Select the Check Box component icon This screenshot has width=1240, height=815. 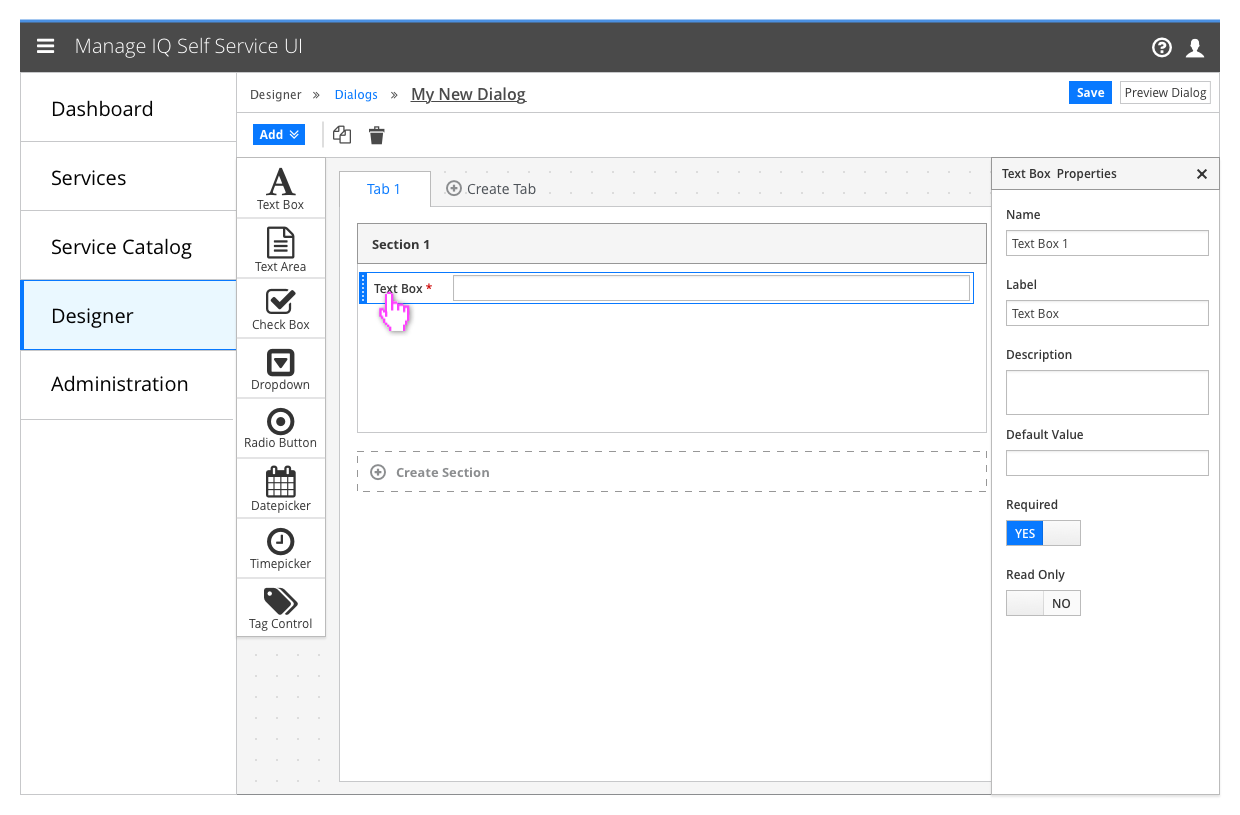tap(280, 307)
